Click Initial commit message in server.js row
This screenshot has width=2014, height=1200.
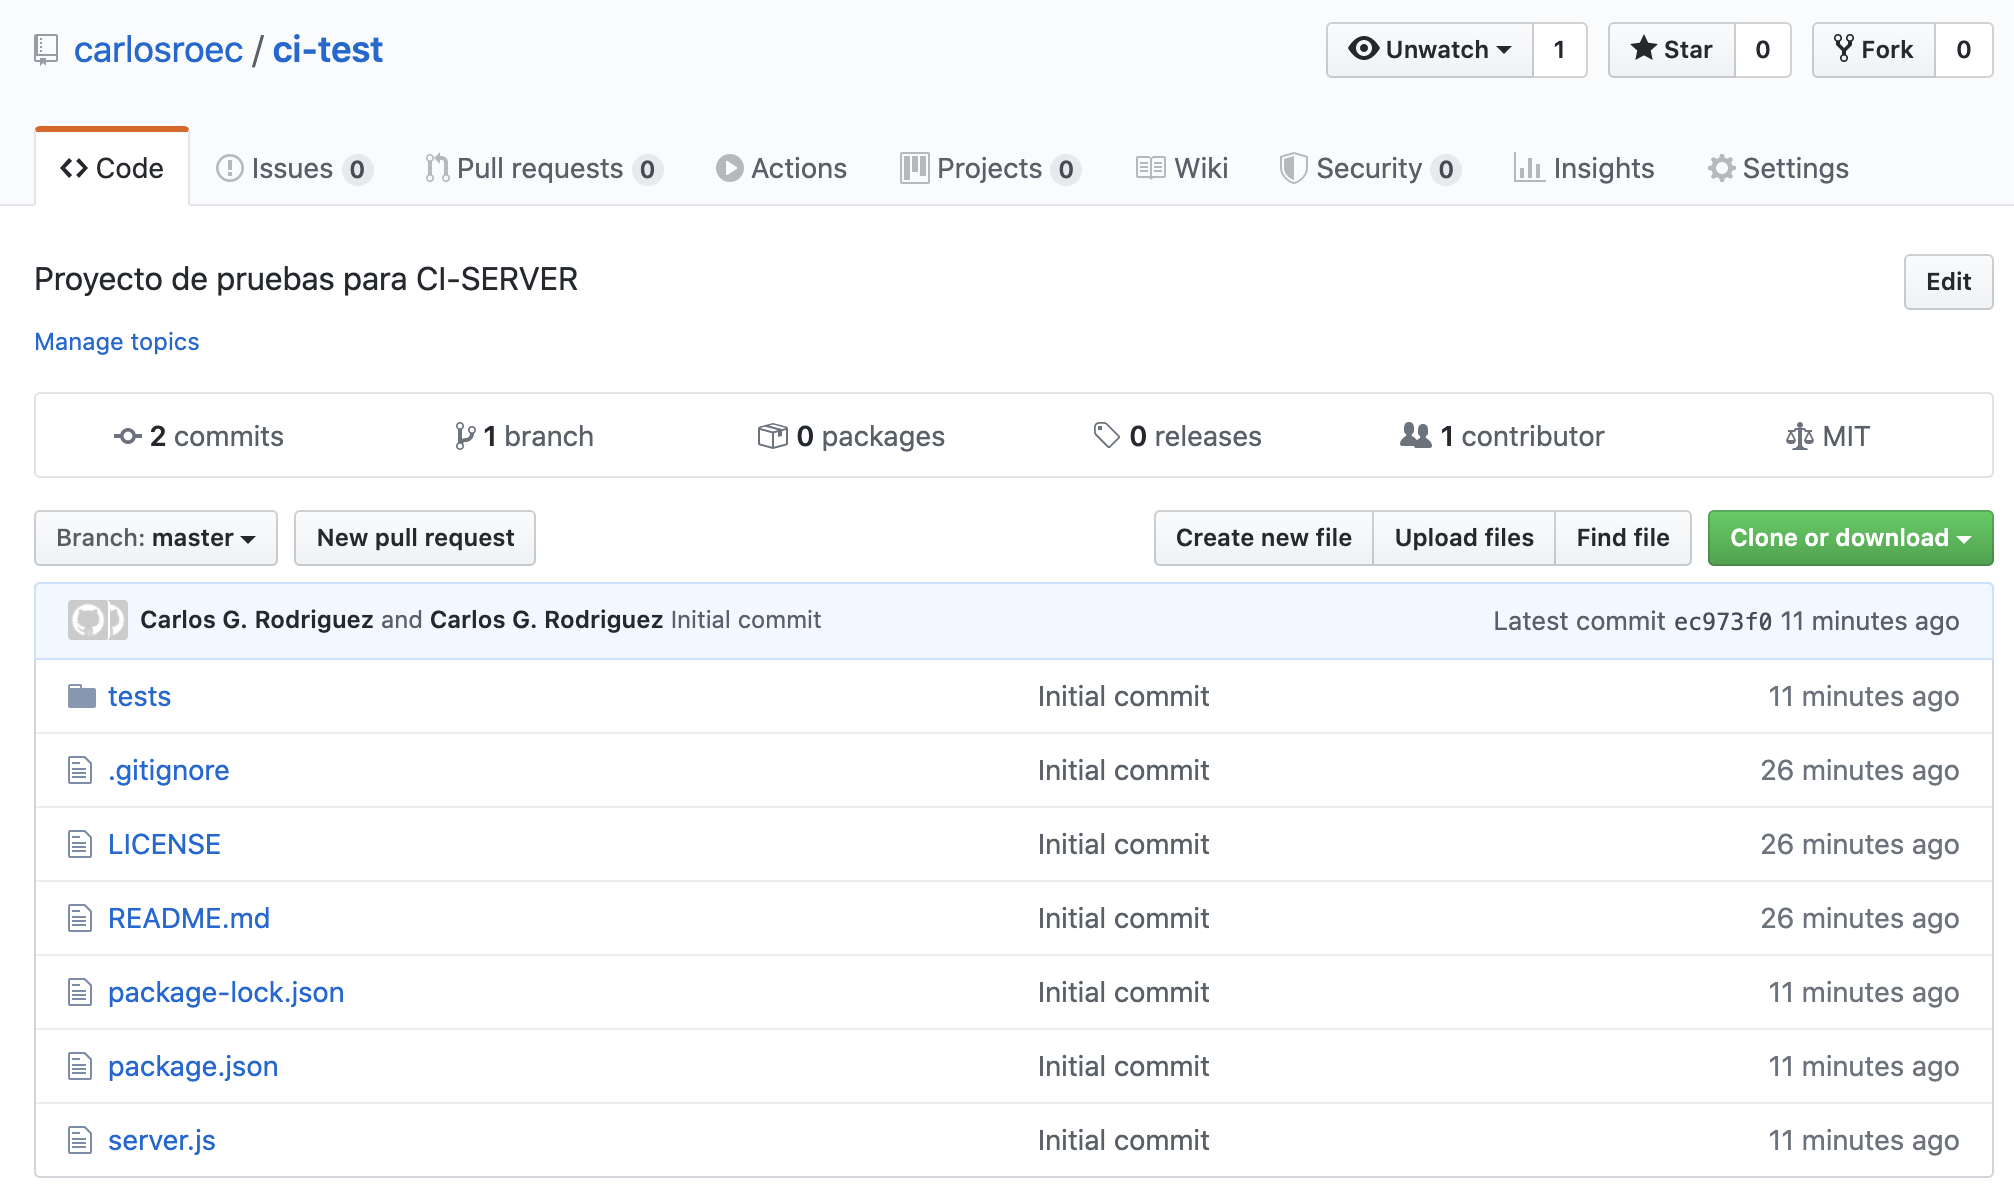1123,1140
